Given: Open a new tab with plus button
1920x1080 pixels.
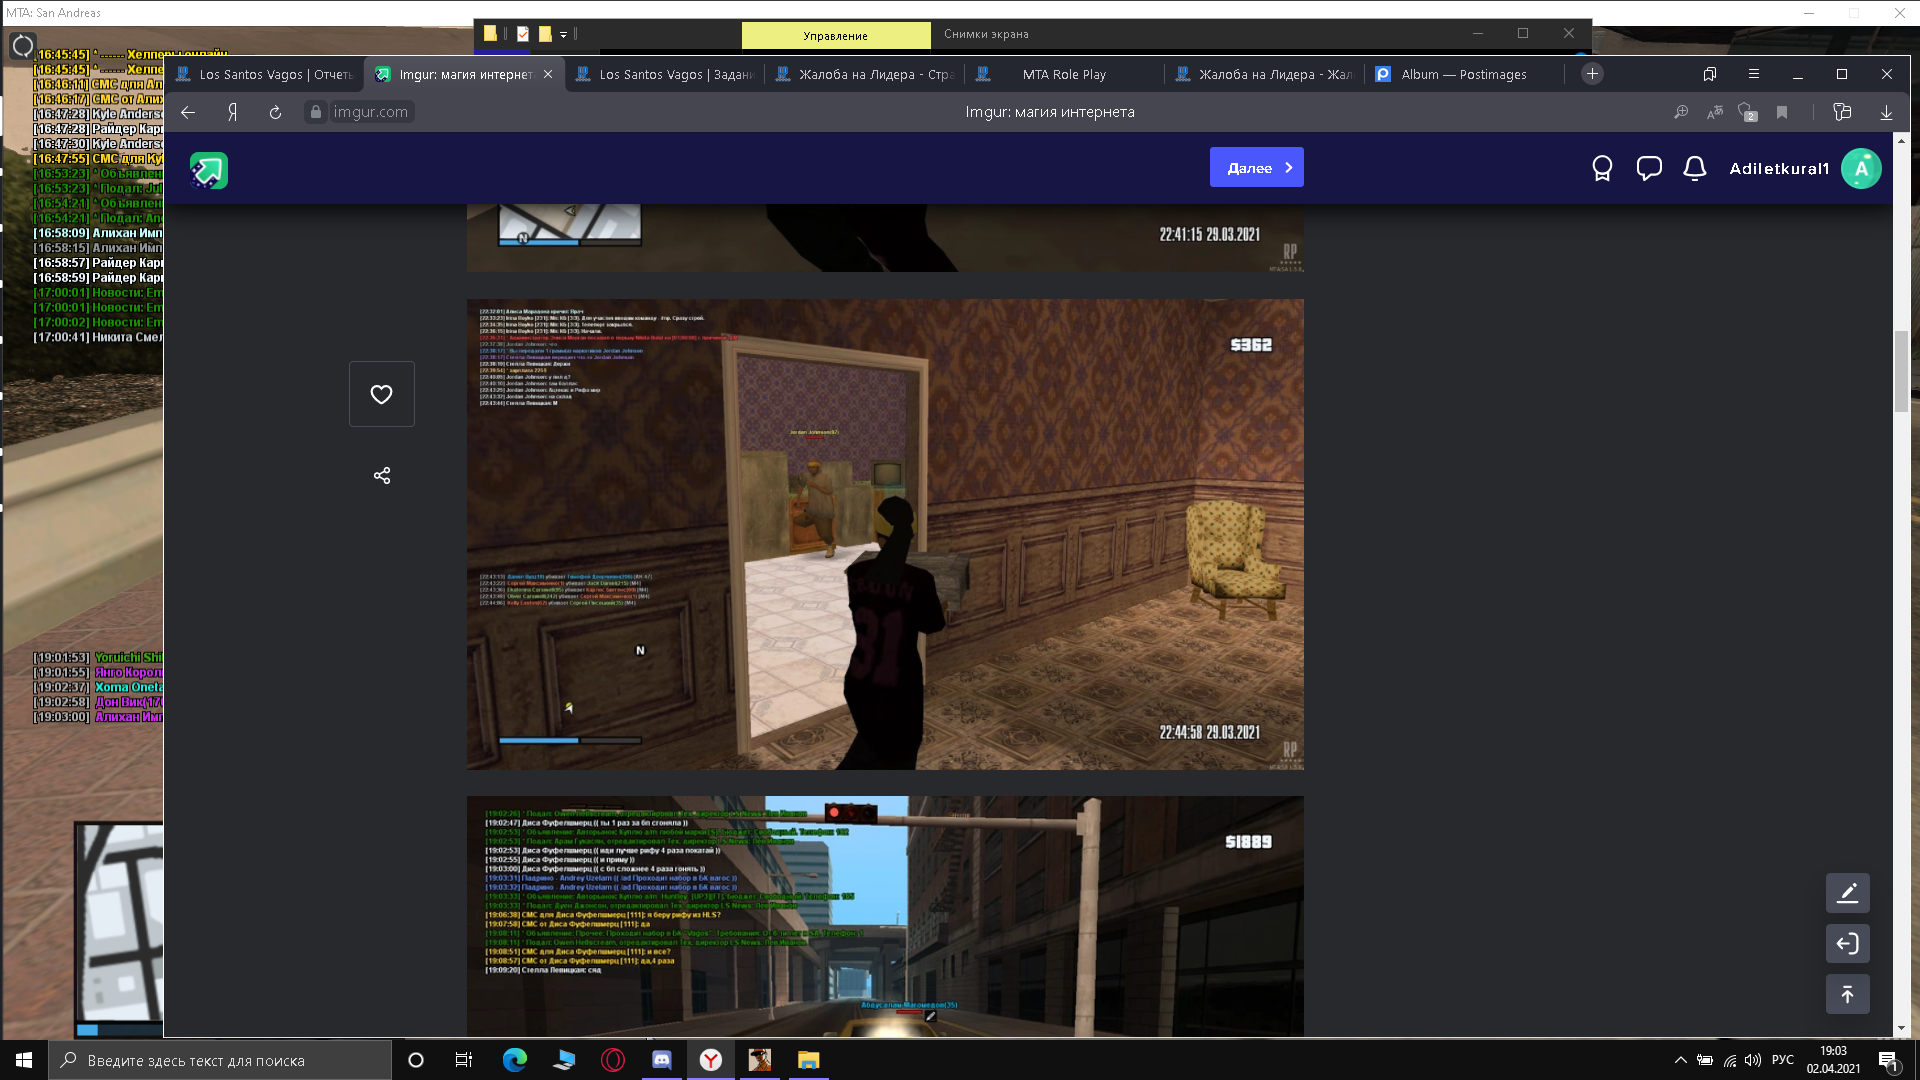Looking at the screenshot, I should (x=1593, y=74).
